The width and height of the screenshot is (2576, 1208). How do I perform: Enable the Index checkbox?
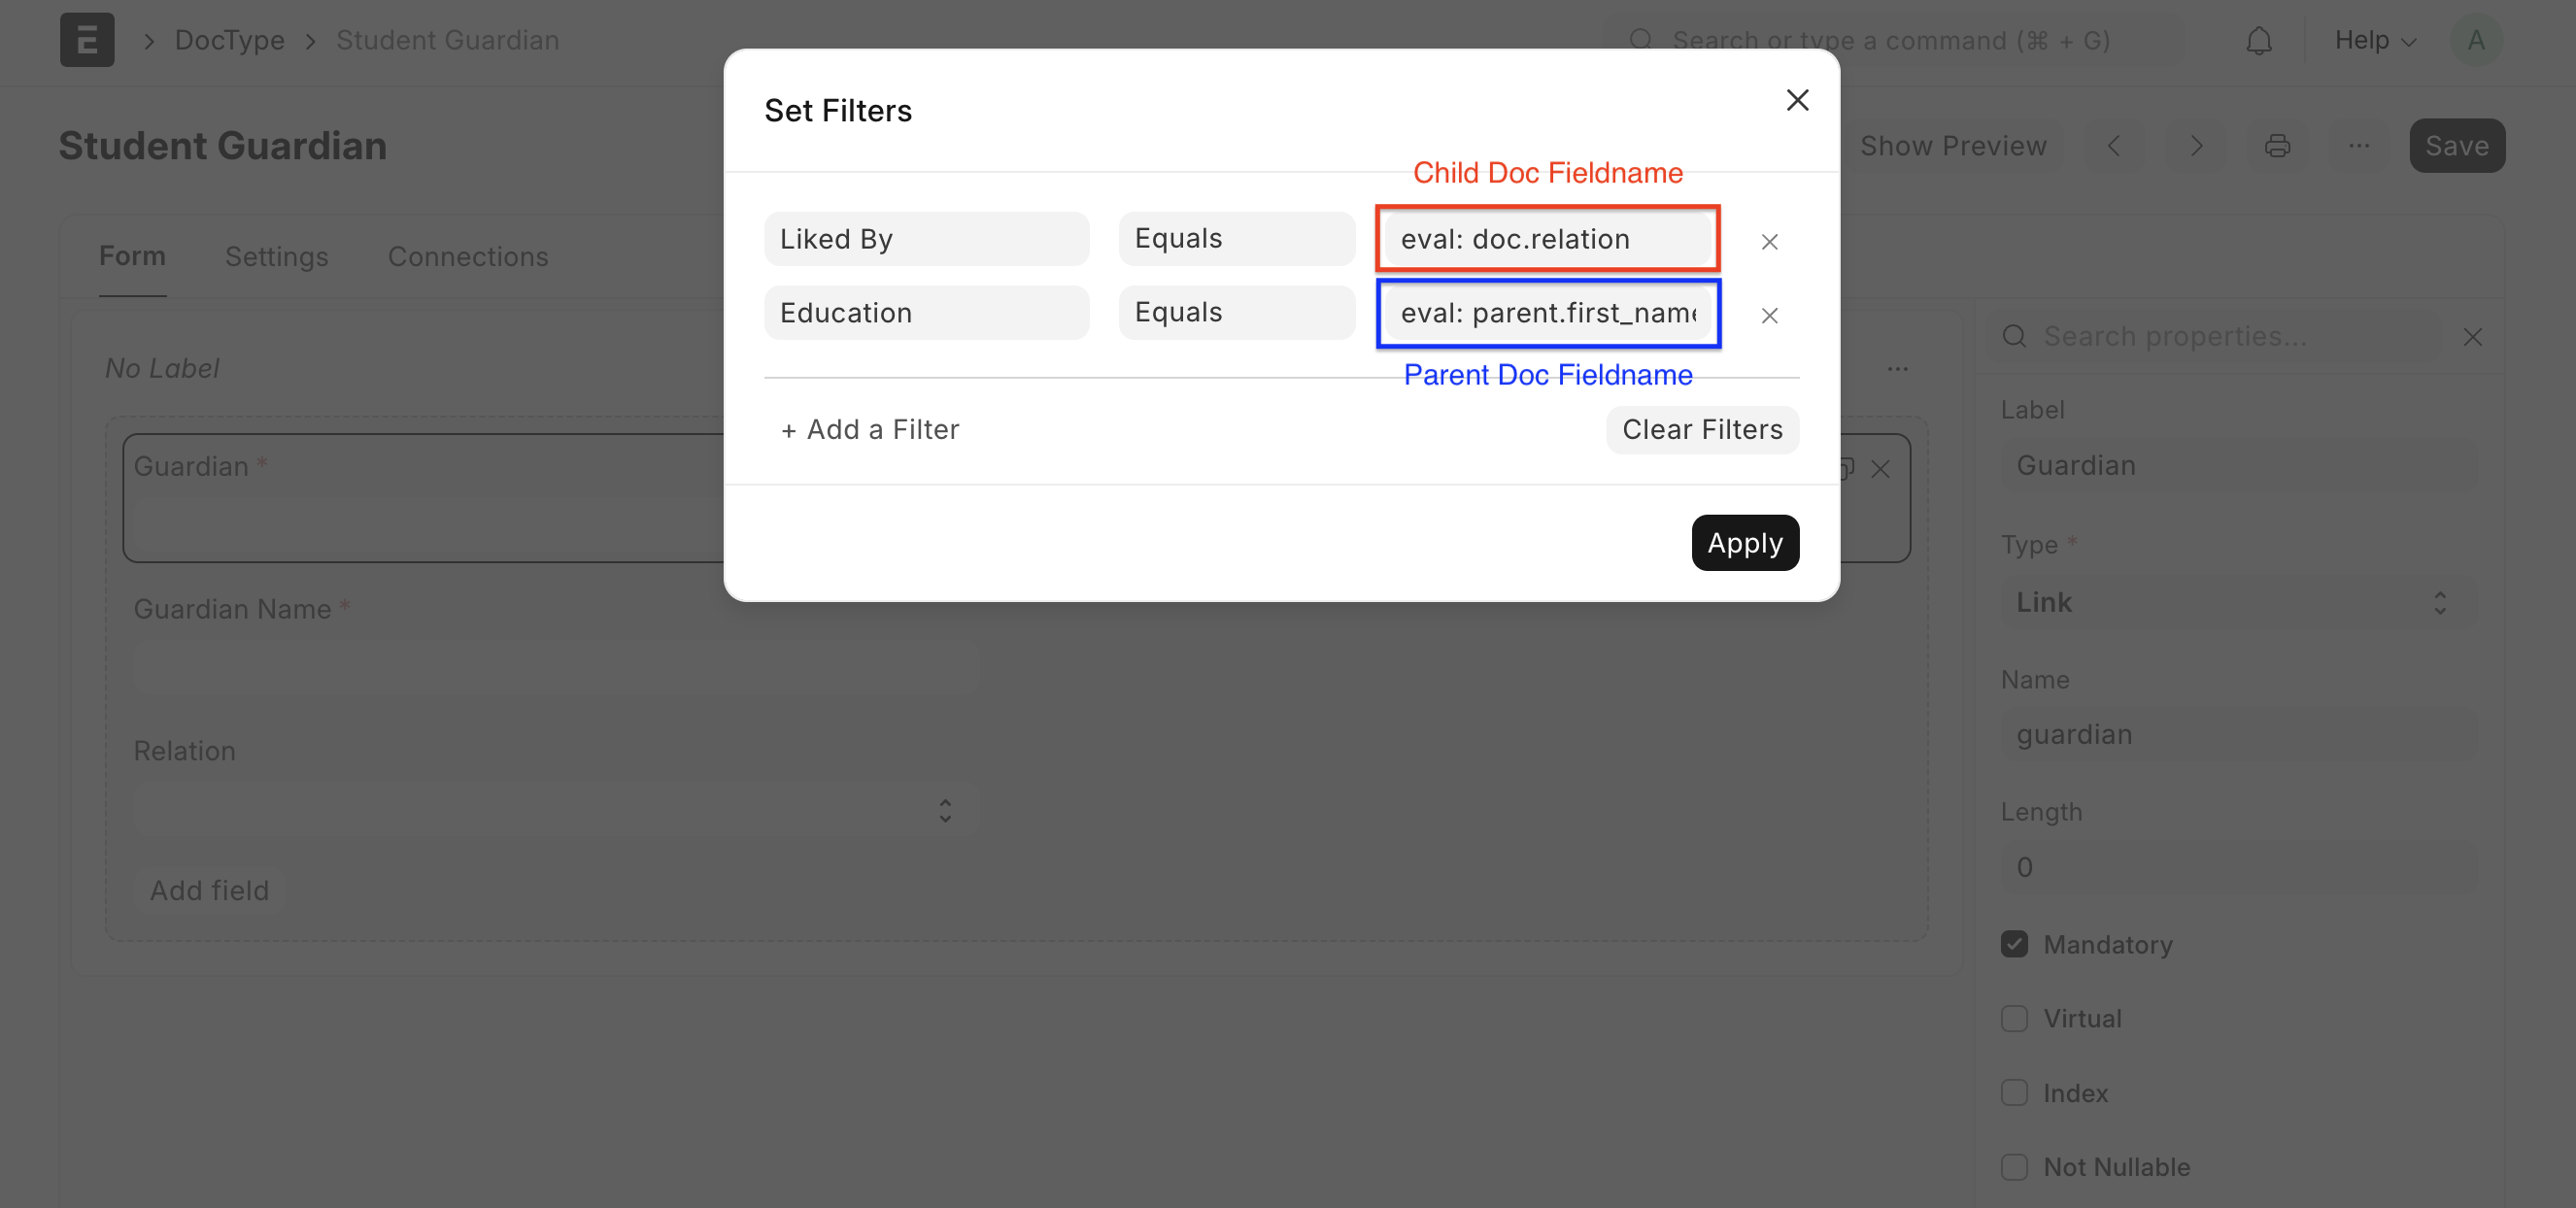click(x=2014, y=1092)
